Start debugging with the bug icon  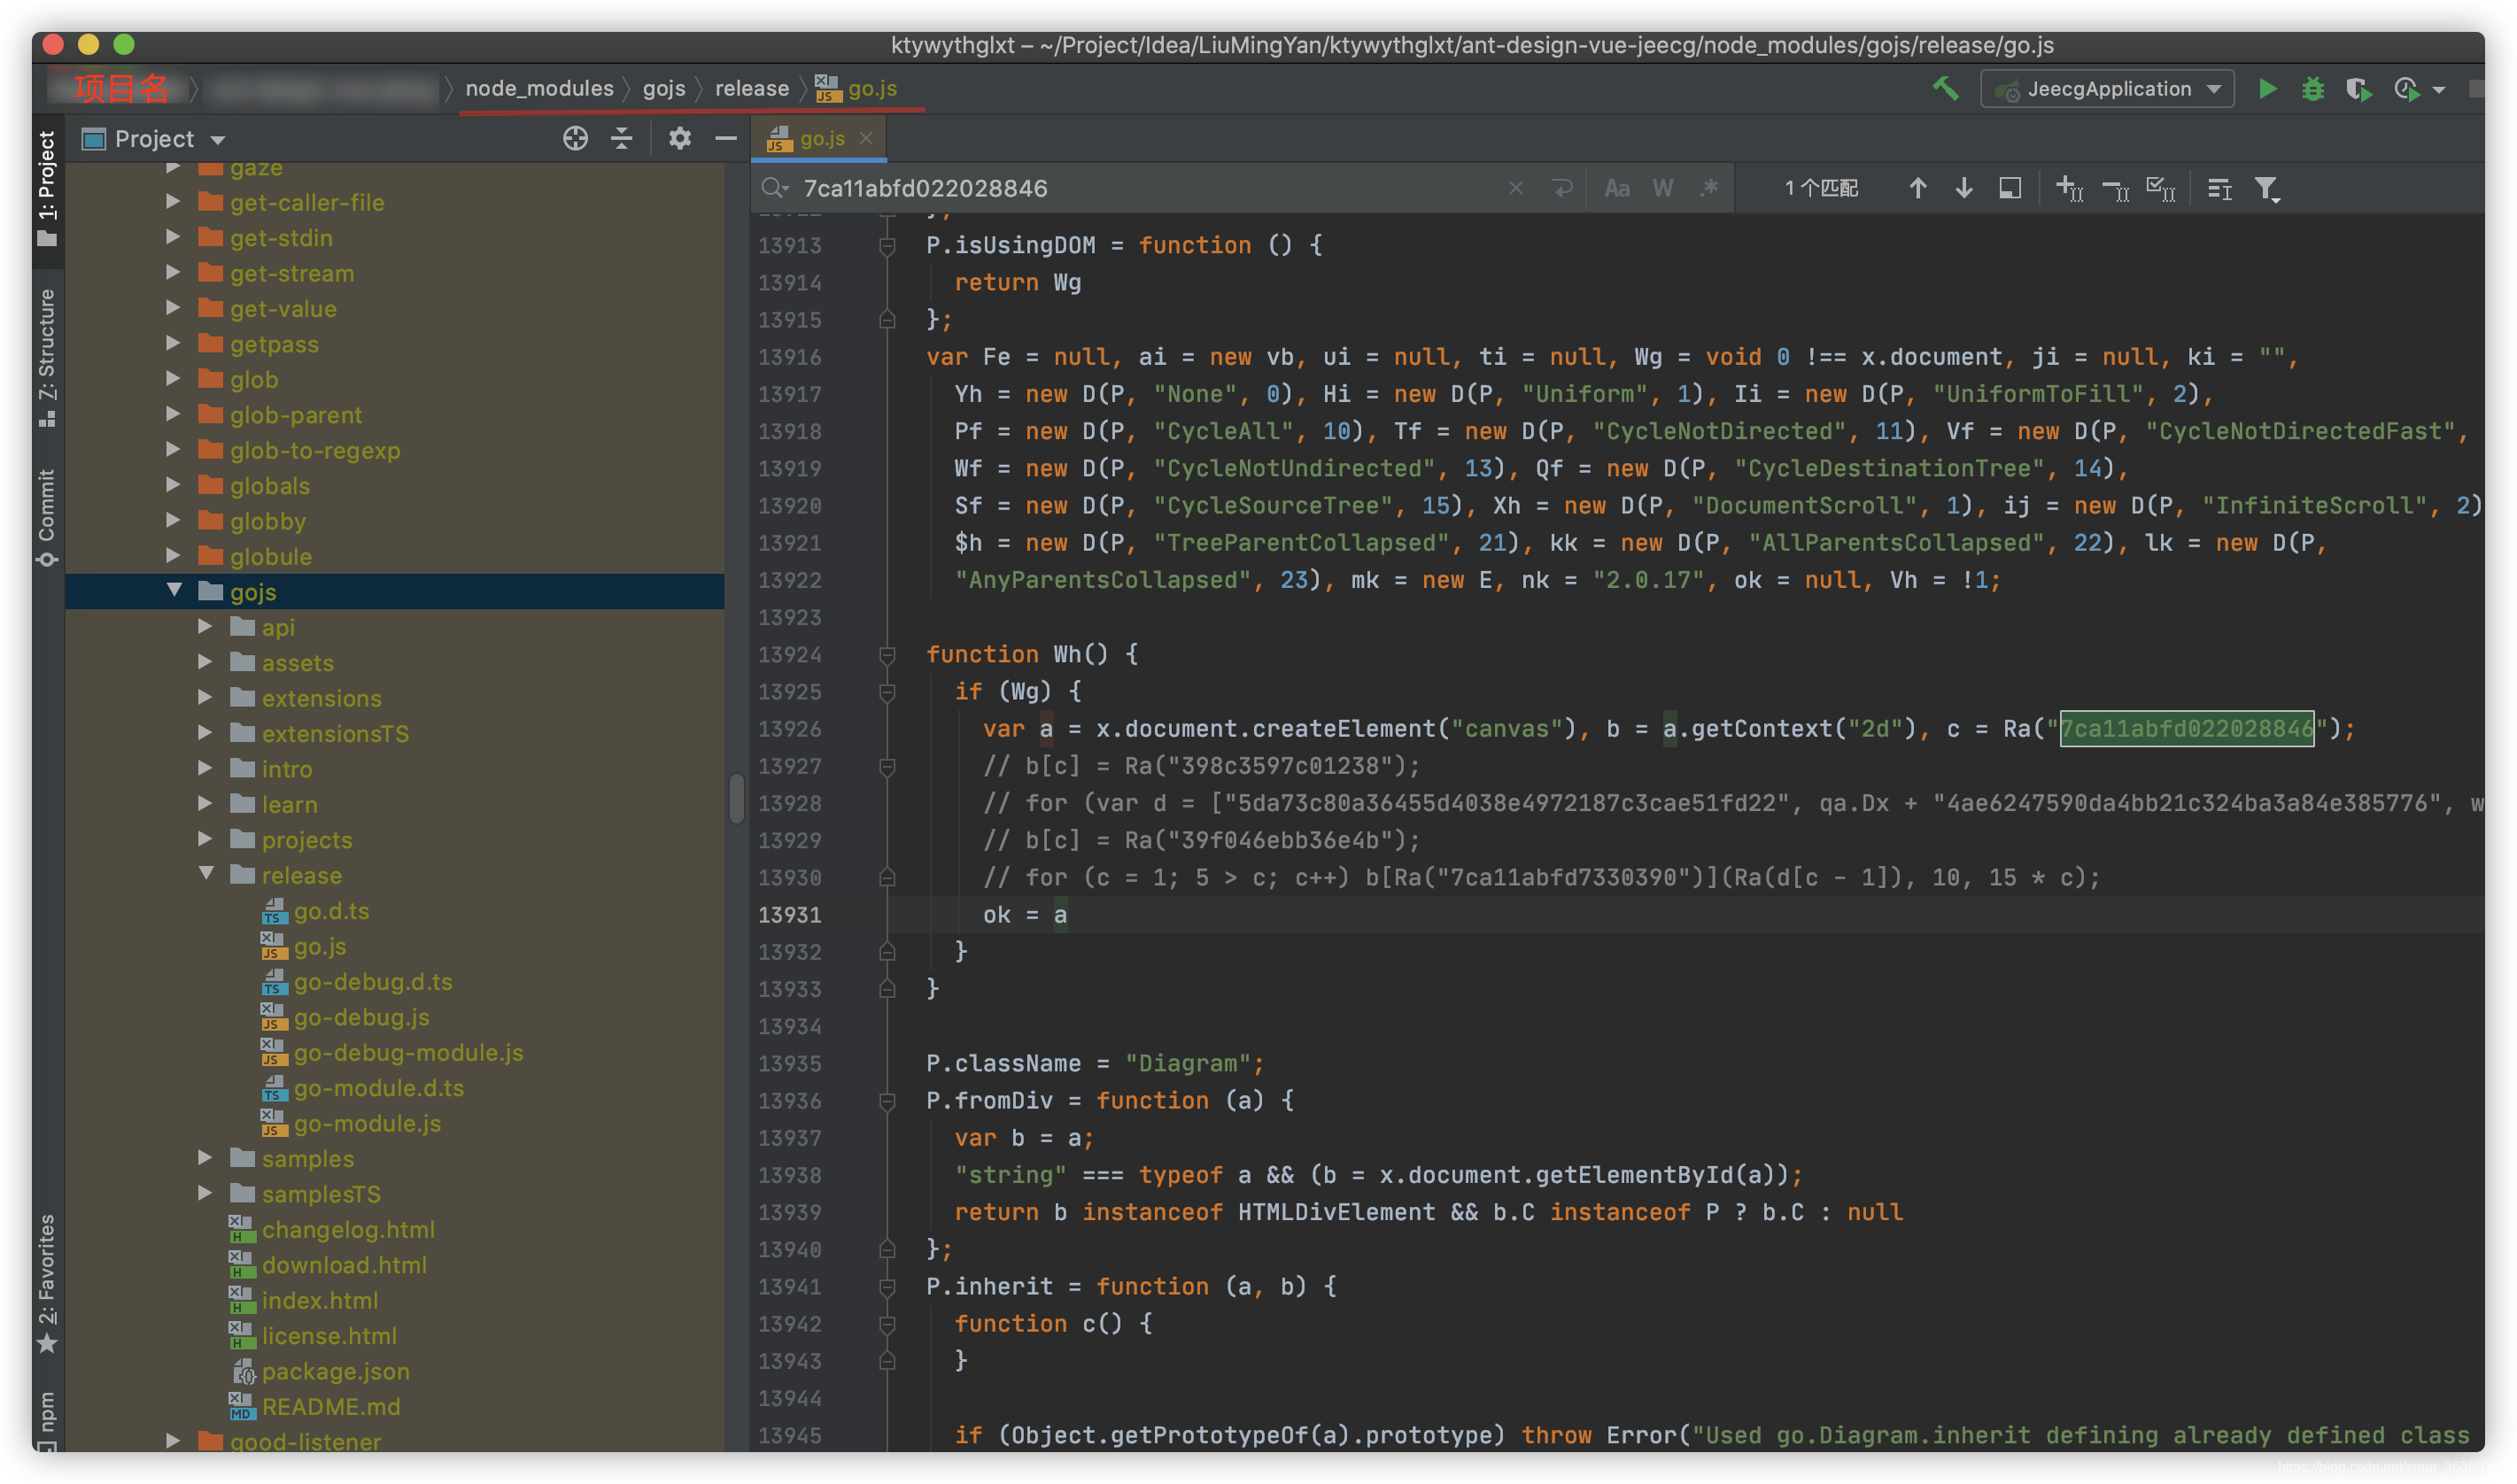pyautogui.click(x=2312, y=89)
